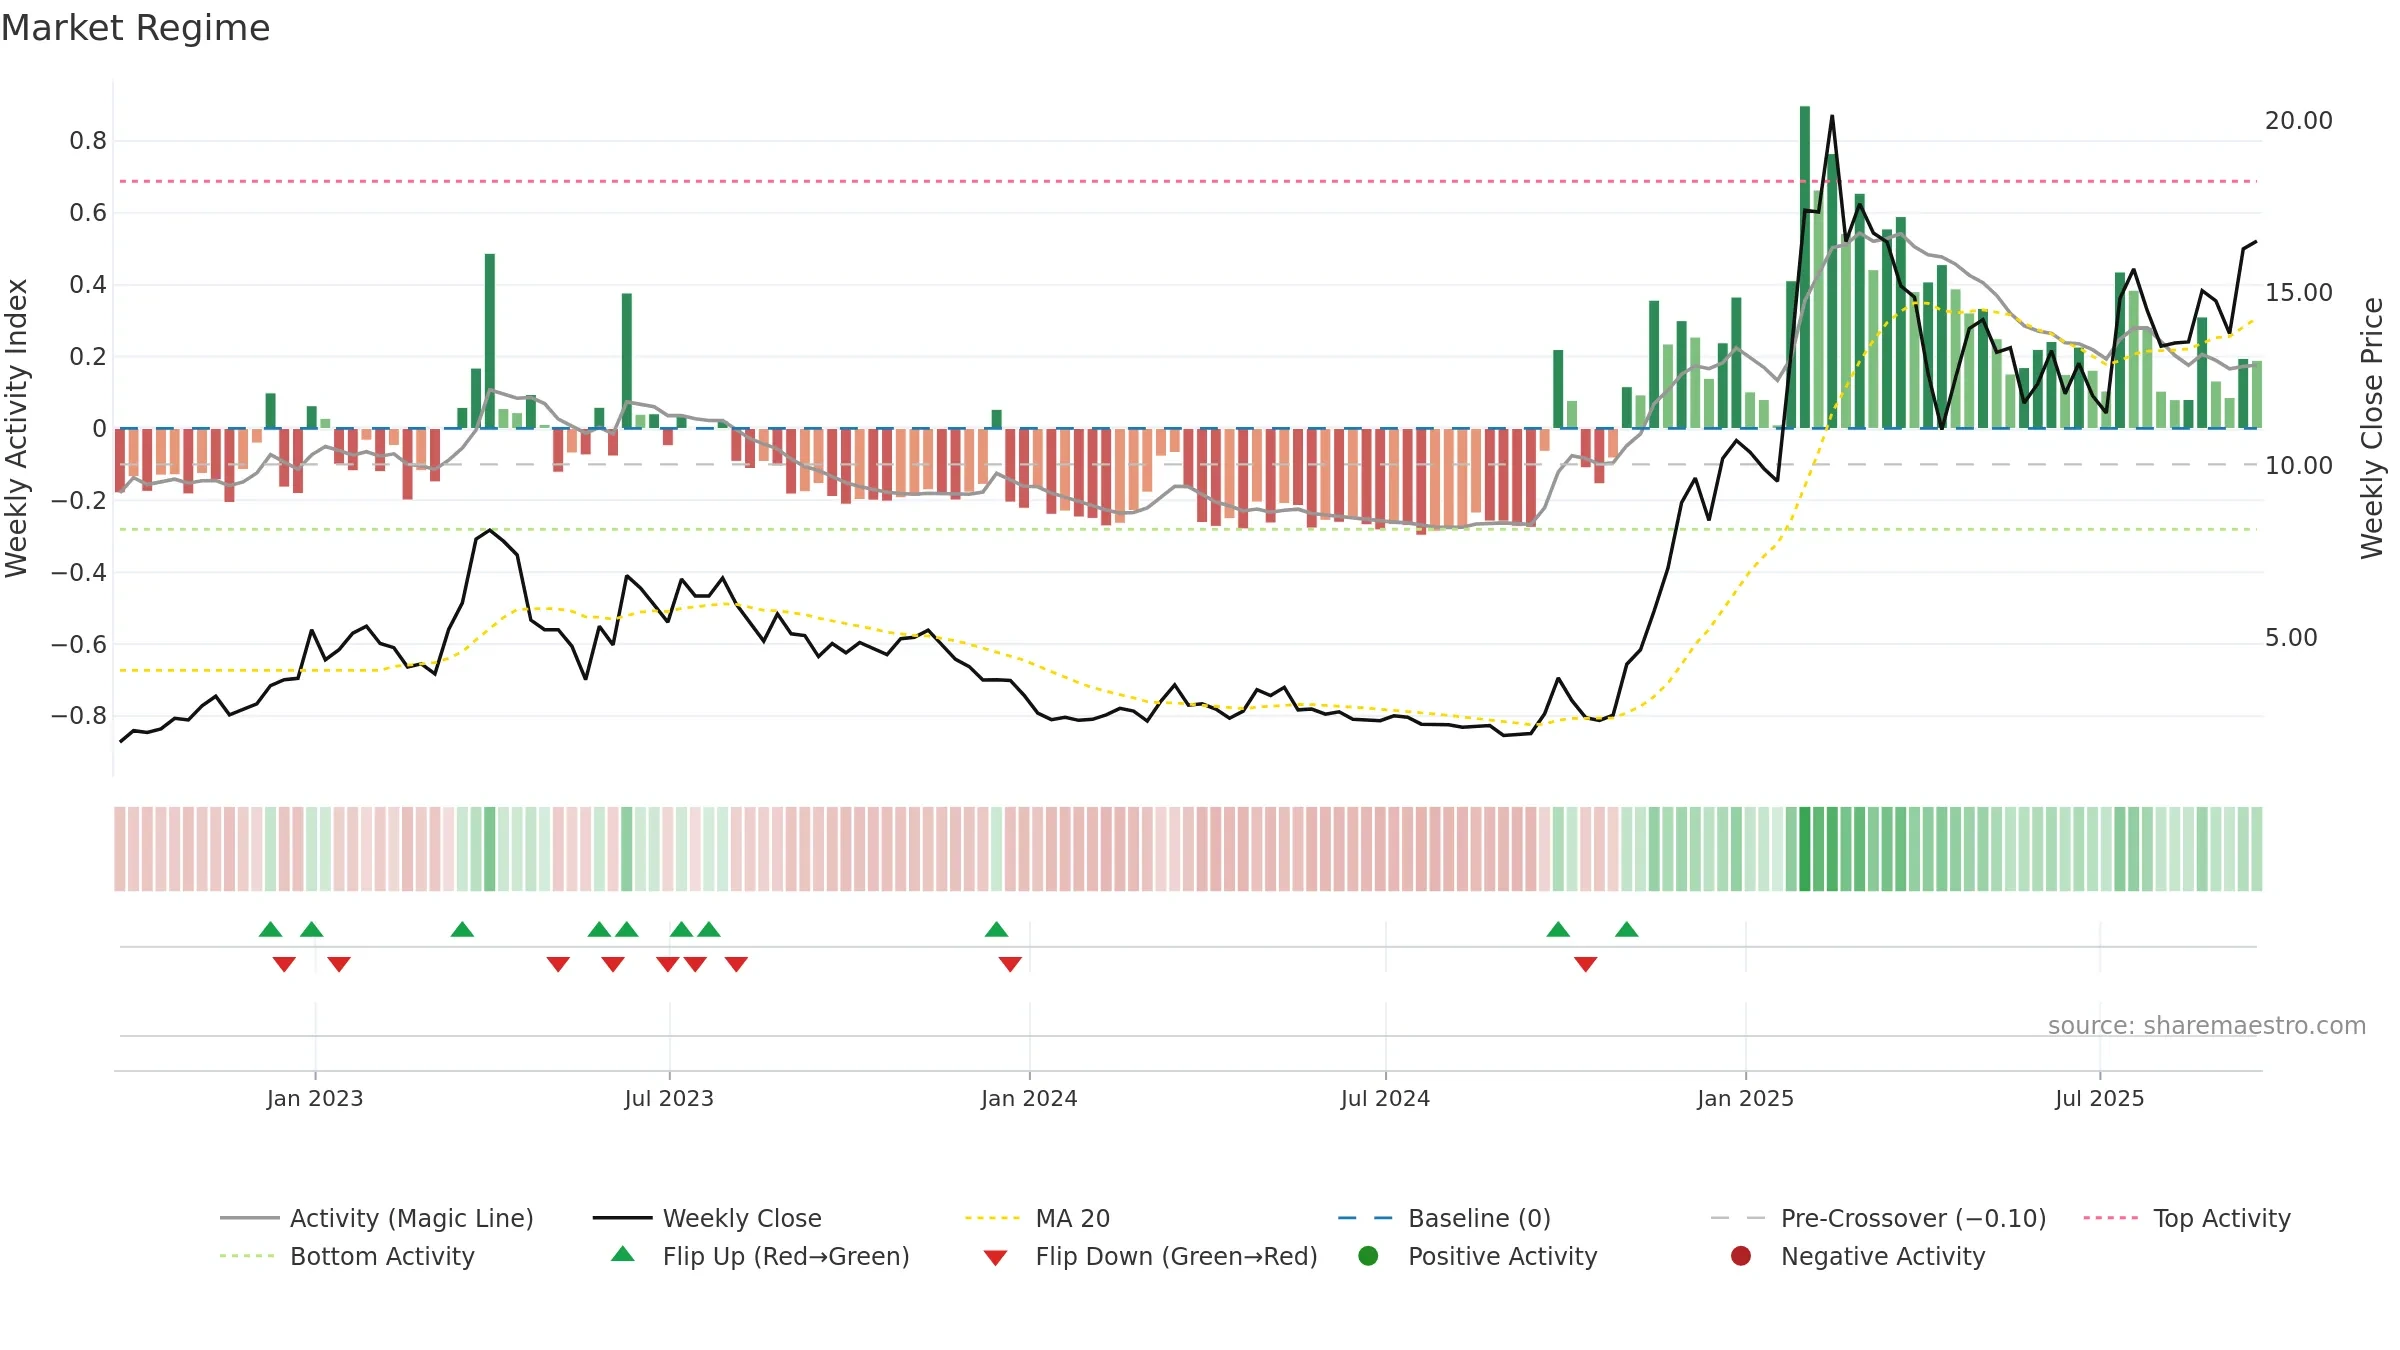Viewport: 2400px width, 1350px height.
Task: Click the 0.2 activity axis label
Action: pos(88,357)
